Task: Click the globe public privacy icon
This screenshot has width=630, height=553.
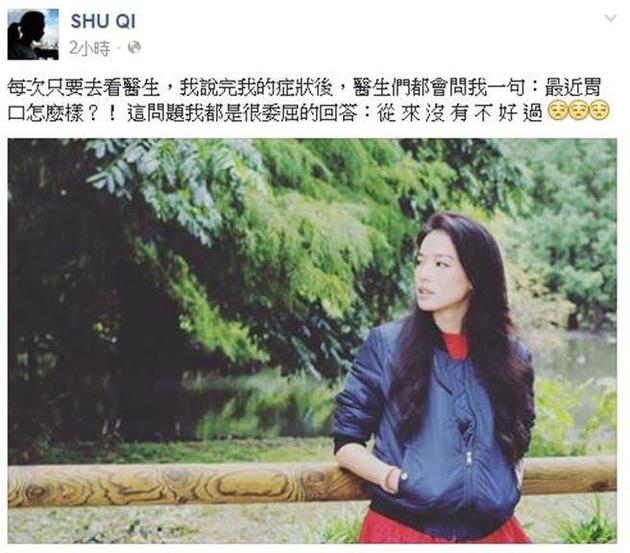Action: pyautogui.click(x=134, y=48)
